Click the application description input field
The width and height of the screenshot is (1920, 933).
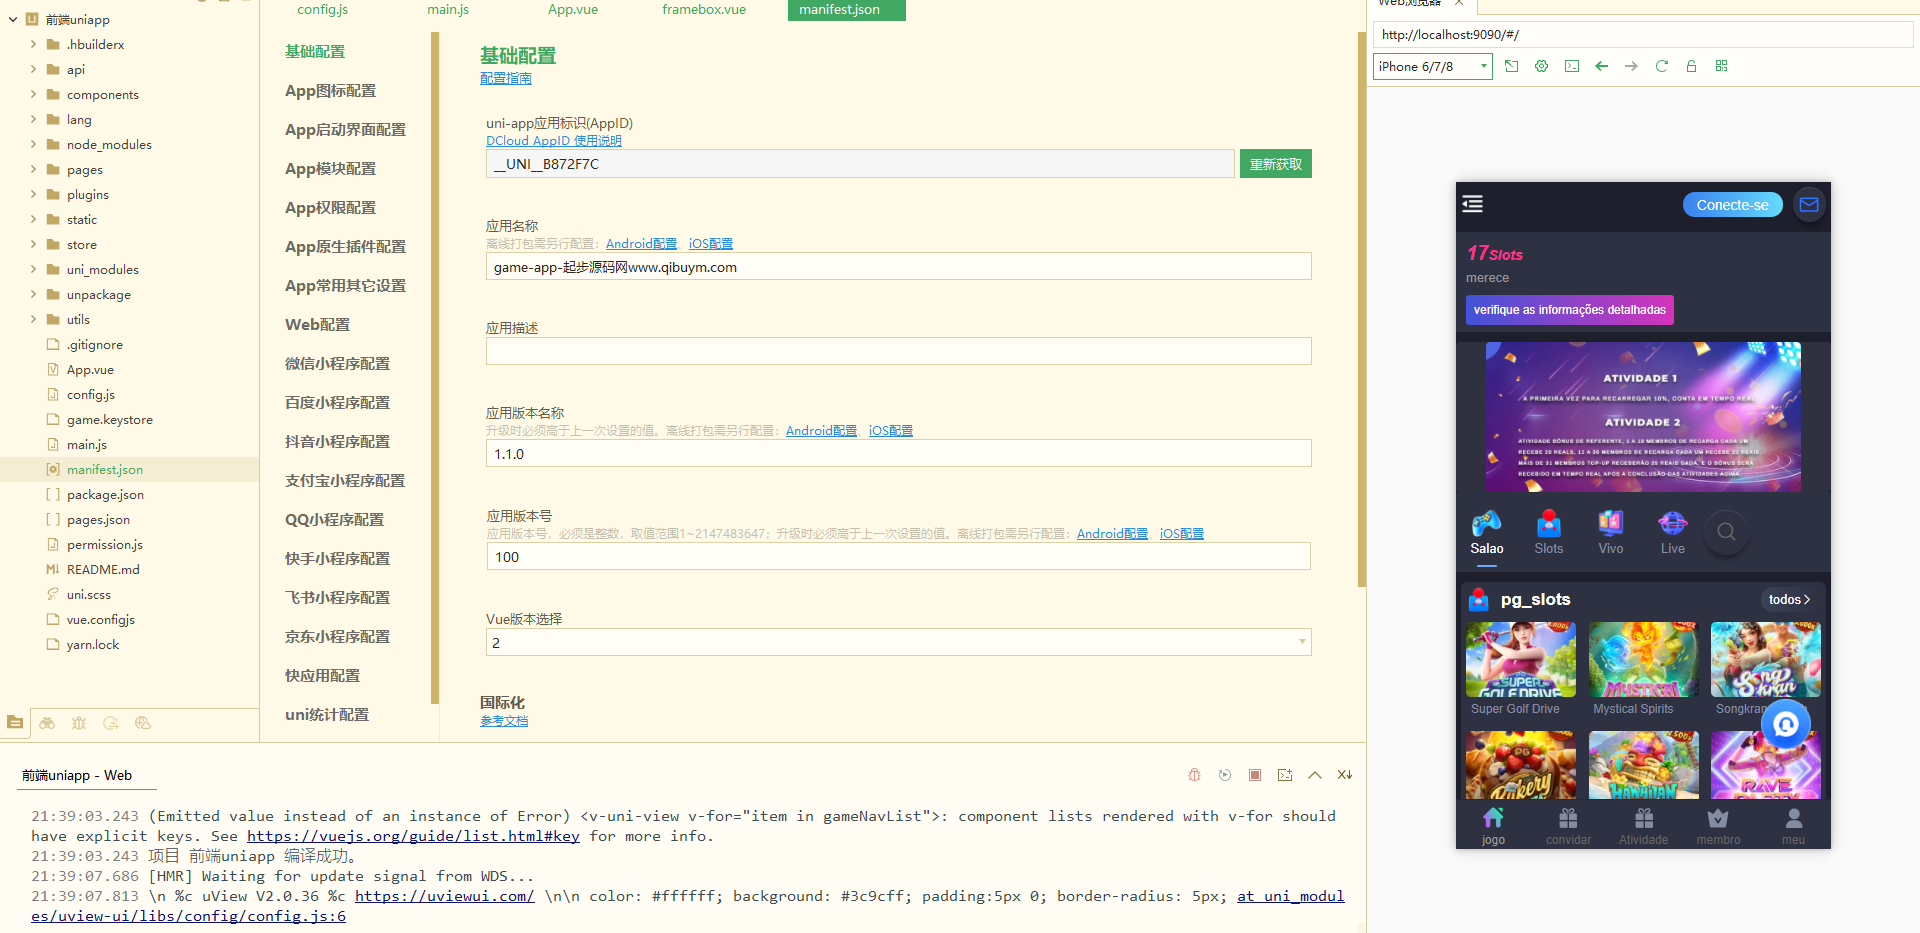click(x=897, y=351)
